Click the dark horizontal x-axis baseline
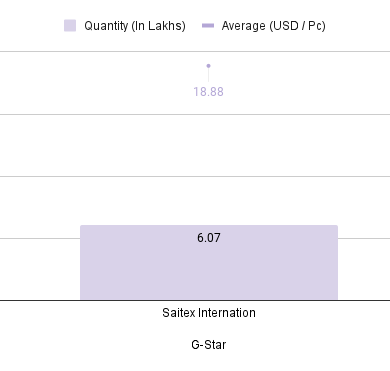Viewport: 390px width, 371px height. point(195,300)
